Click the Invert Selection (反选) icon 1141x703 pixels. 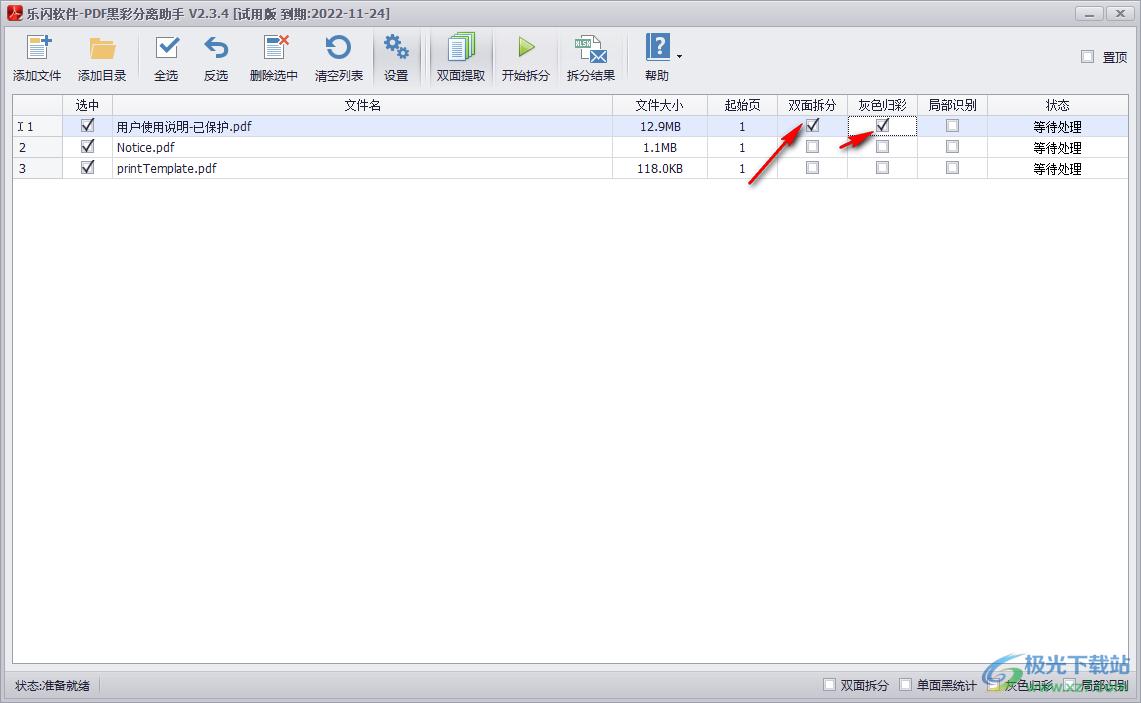[x=216, y=49]
